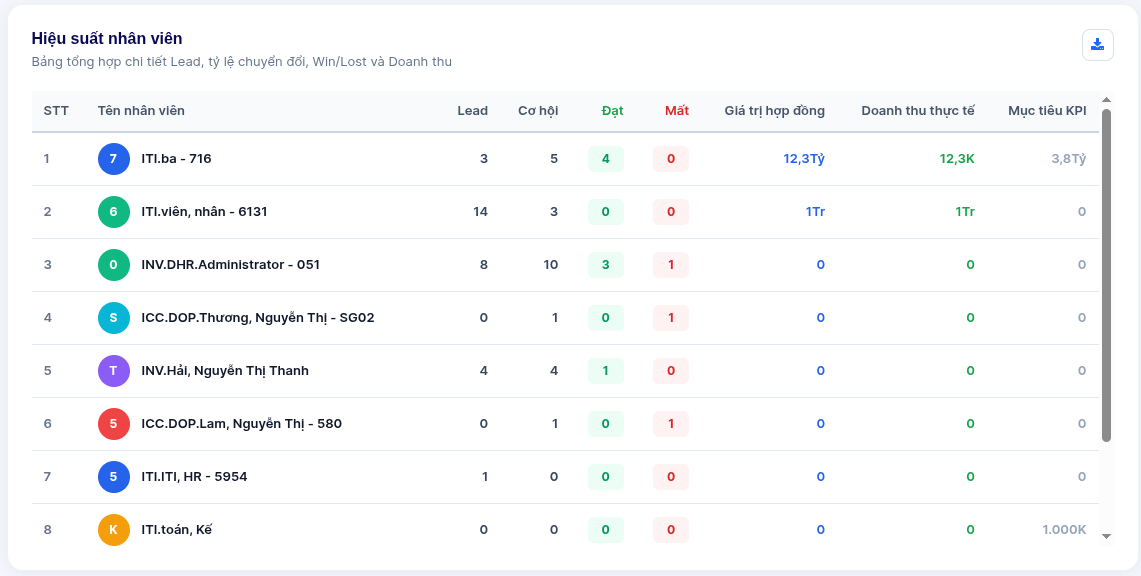Click the green avatar for ITI.viên, nhân - 6131
This screenshot has width=1141, height=576.
pyautogui.click(x=114, y=212)
